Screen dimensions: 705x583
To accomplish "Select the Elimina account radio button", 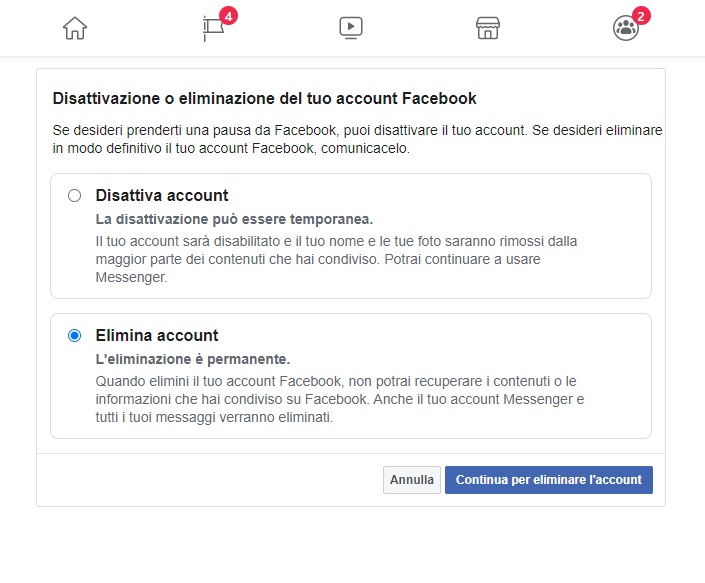I will (x=75, y=335).
